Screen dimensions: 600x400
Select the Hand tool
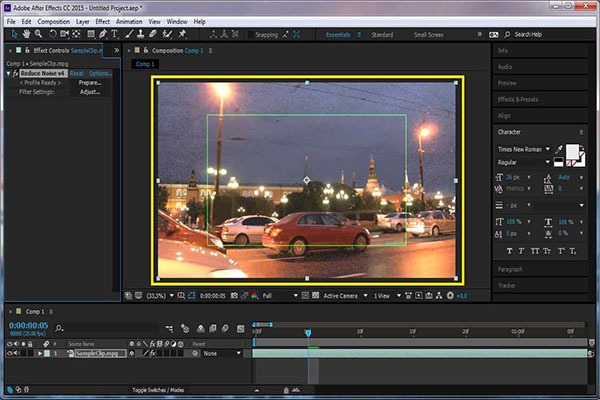click(26, 34)
